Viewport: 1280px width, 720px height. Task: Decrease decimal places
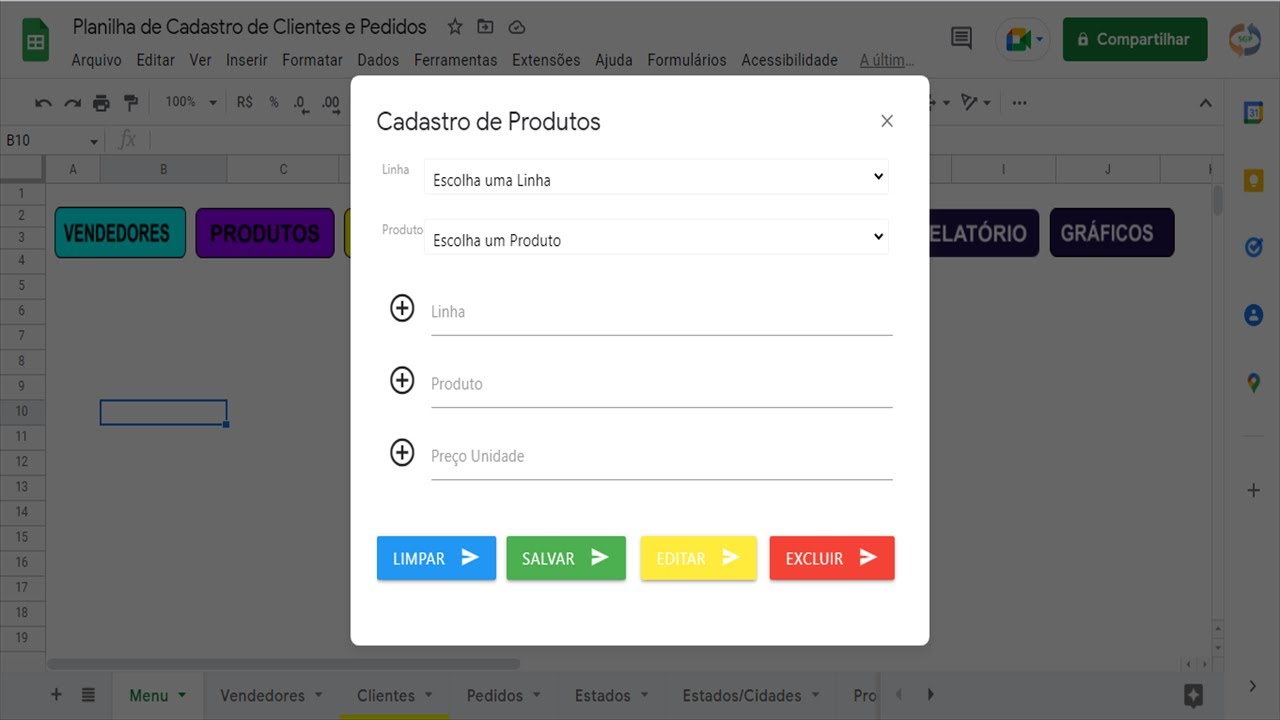click(300, 102)
